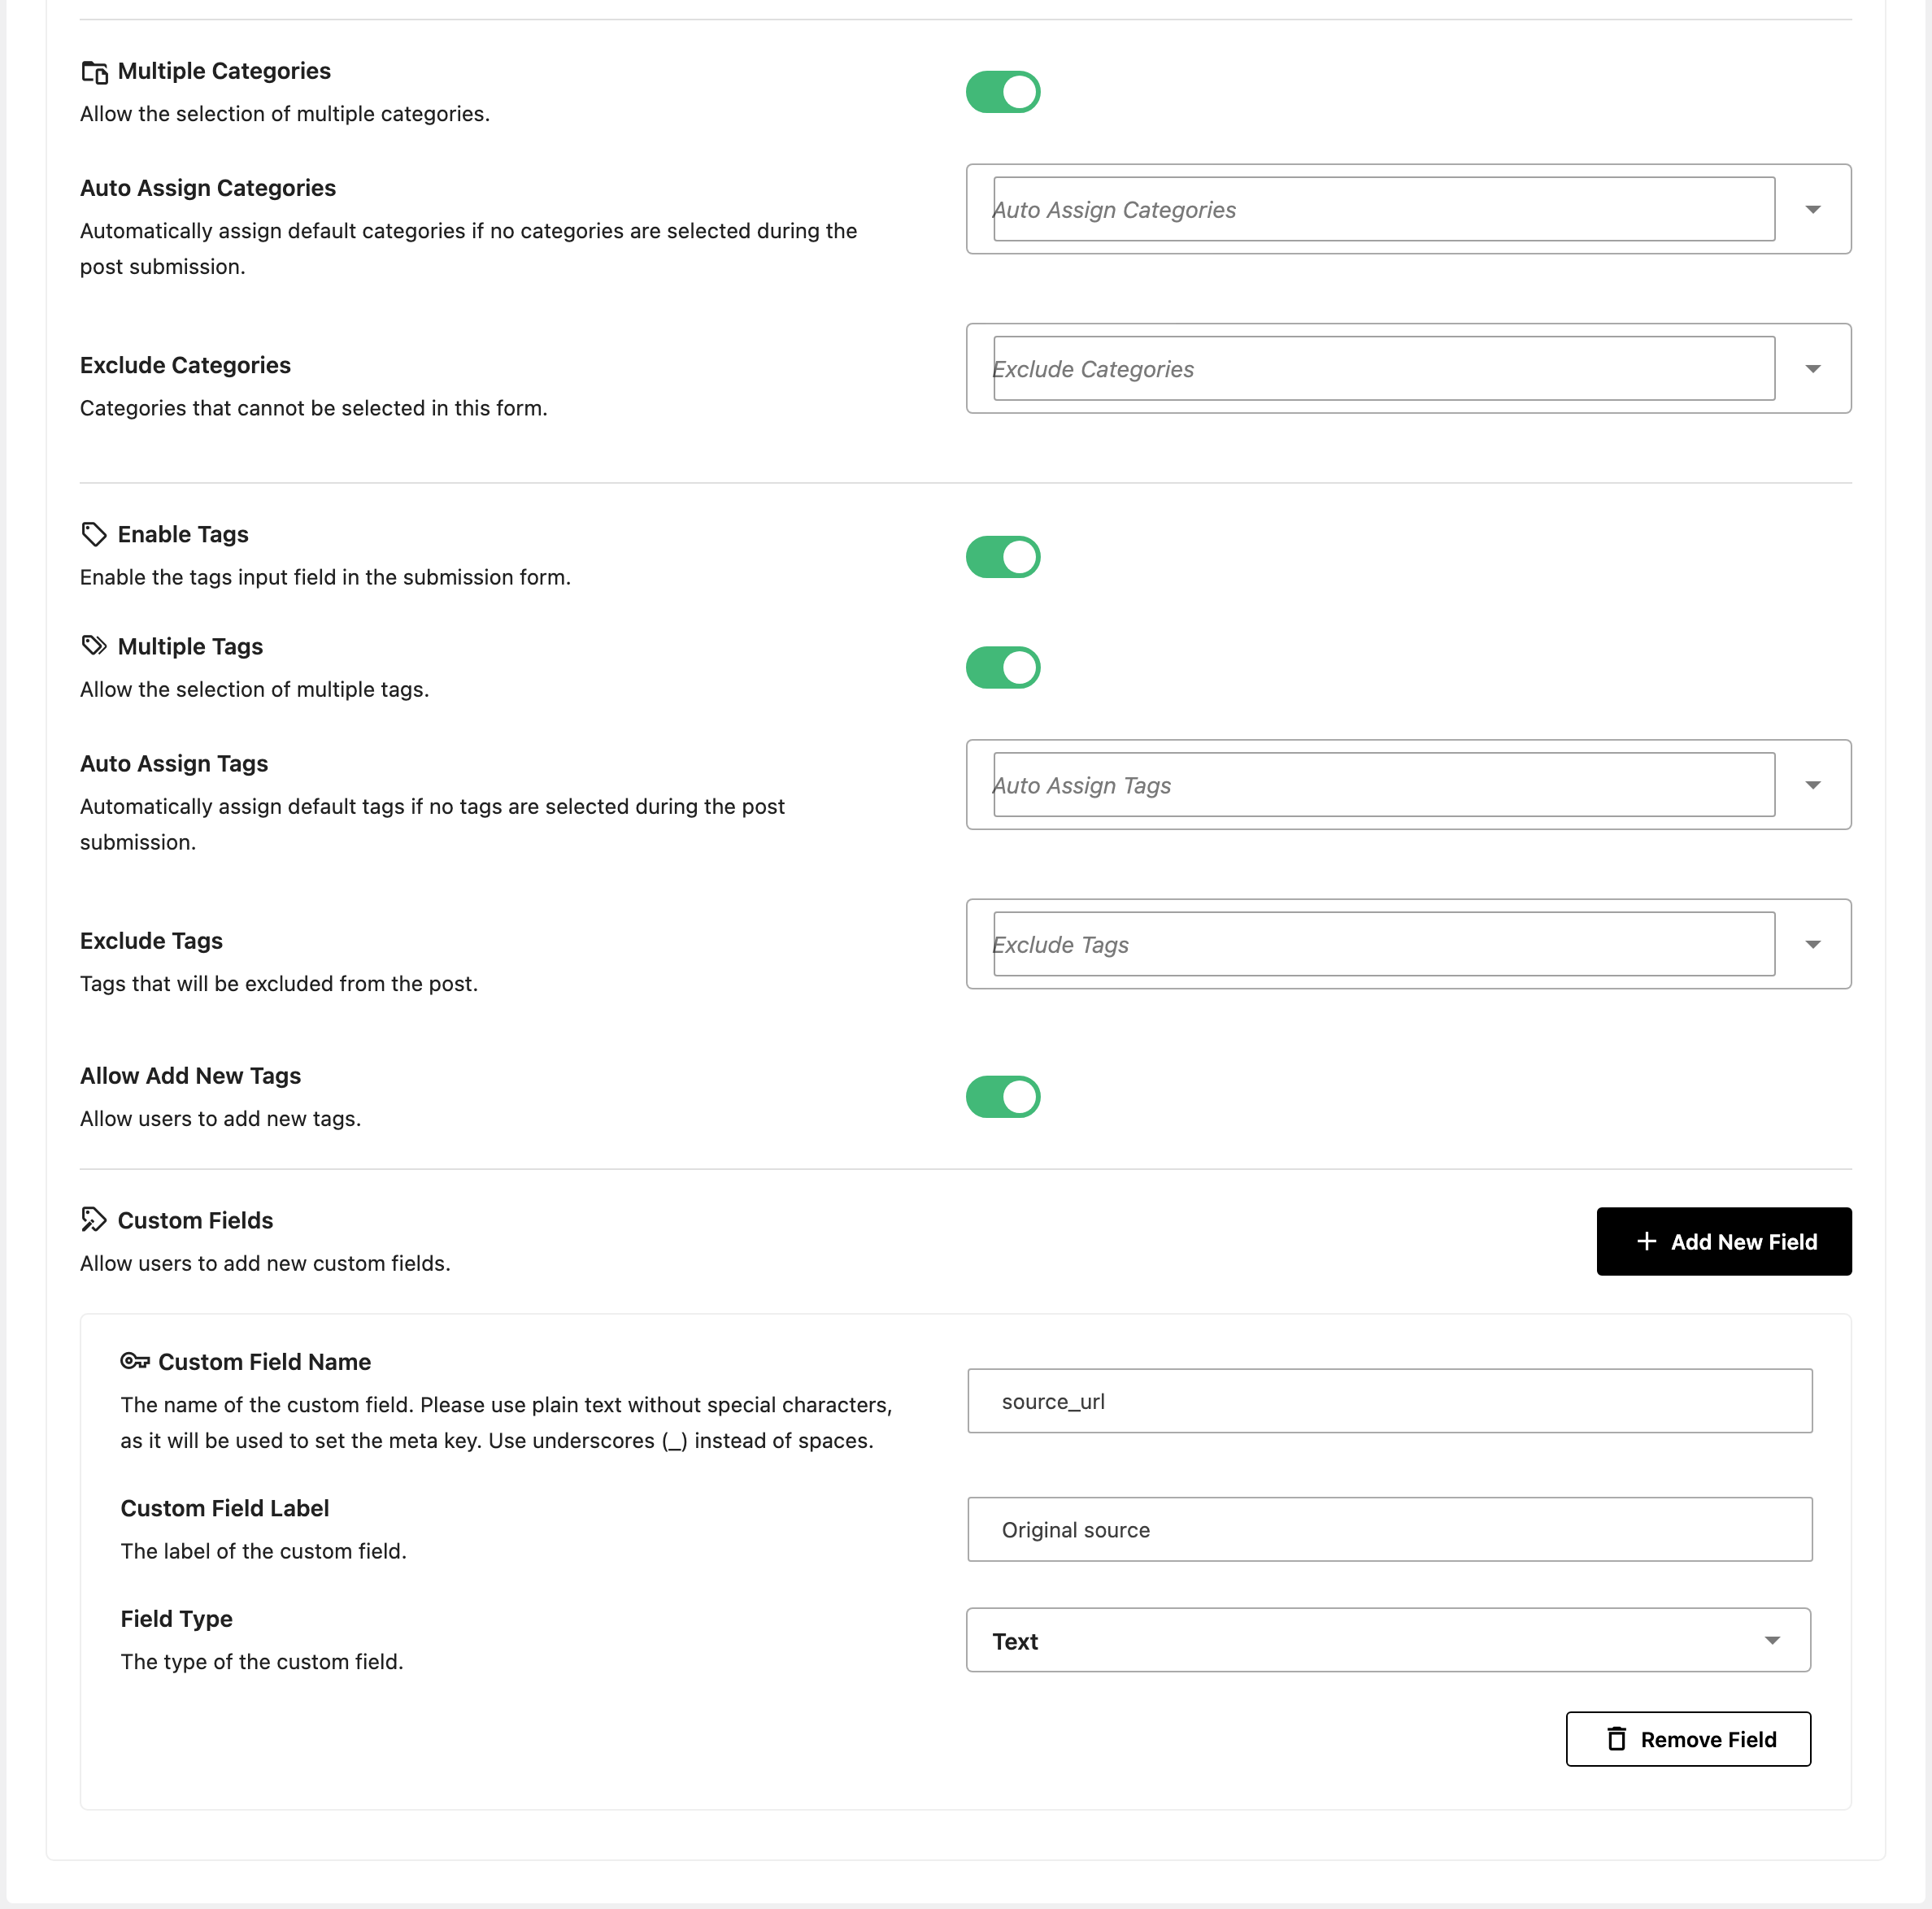This screenshot has width=1932, height=1909.
Task: Toggle the Multiple Tags switch
Action: point(1003,667)
